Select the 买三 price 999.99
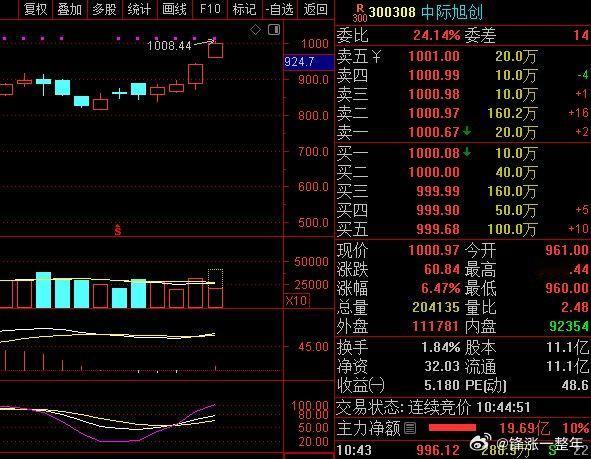The image size is (591, 459). (x=438, y=191)
